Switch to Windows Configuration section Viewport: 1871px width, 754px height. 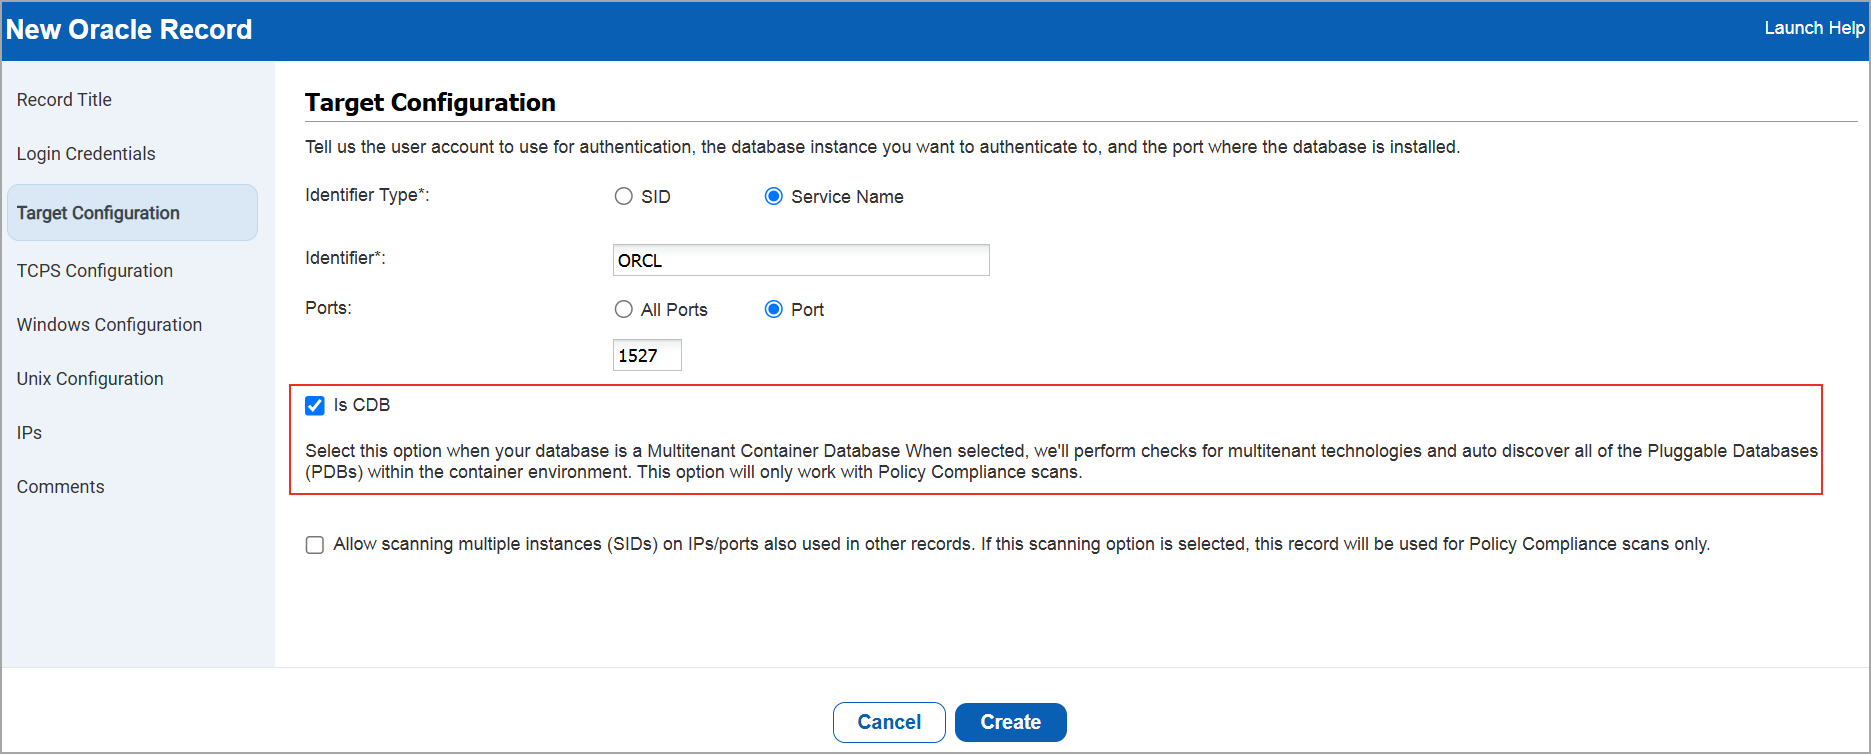tap(109, 325)
